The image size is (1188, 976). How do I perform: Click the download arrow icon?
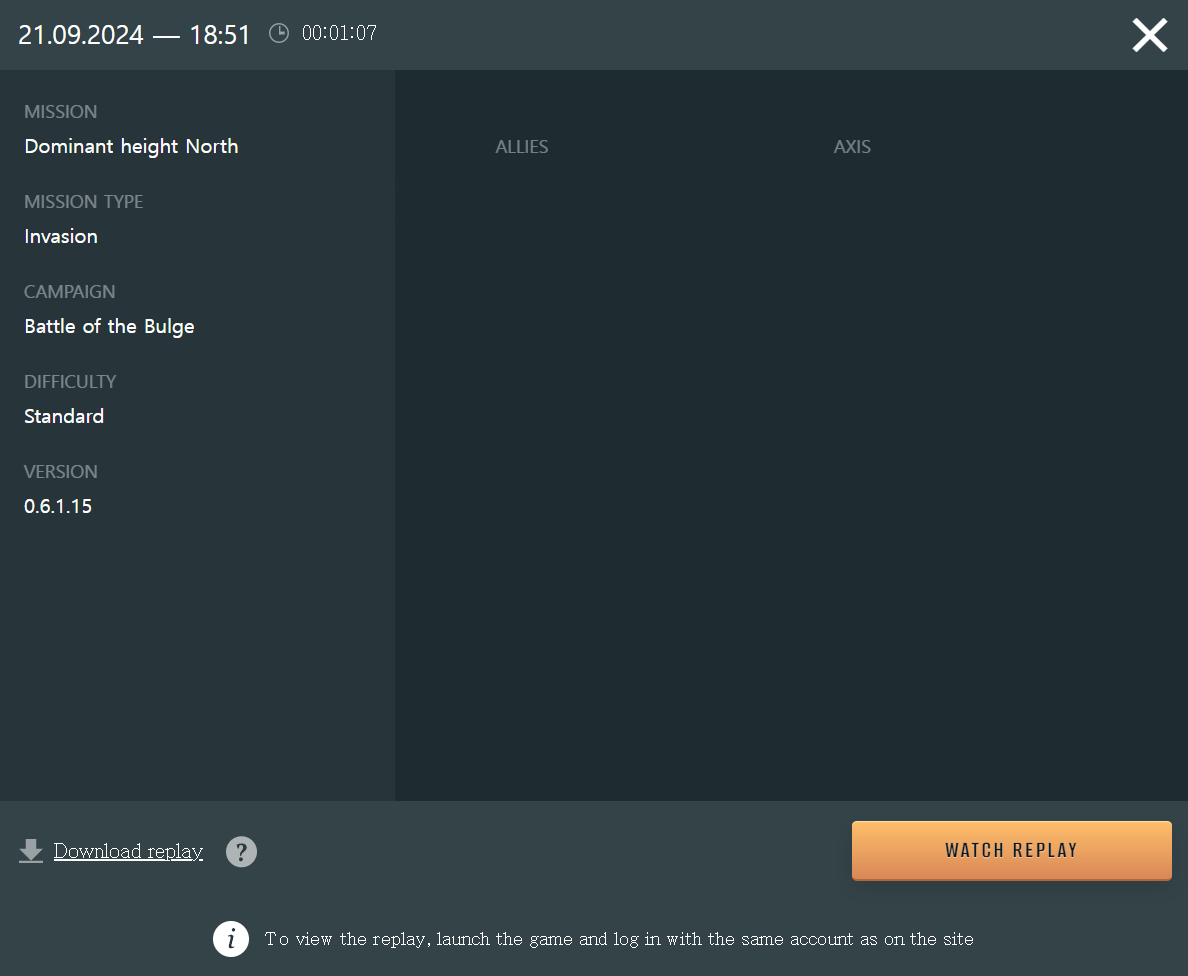tap(31, 851)
